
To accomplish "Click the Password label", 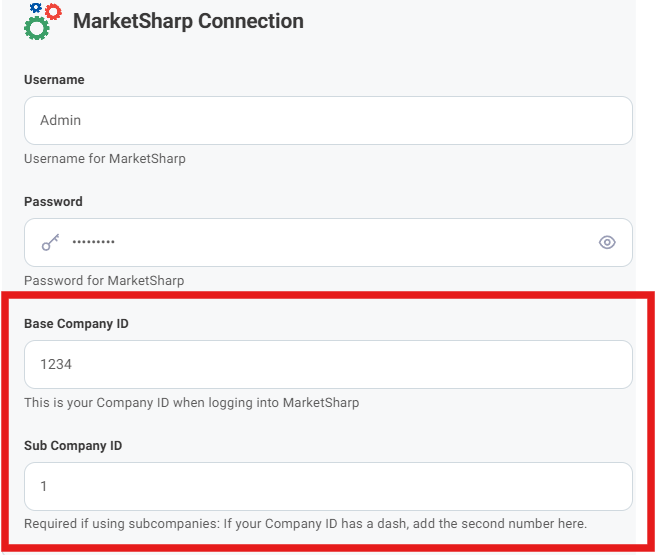I will pos(53,201).
